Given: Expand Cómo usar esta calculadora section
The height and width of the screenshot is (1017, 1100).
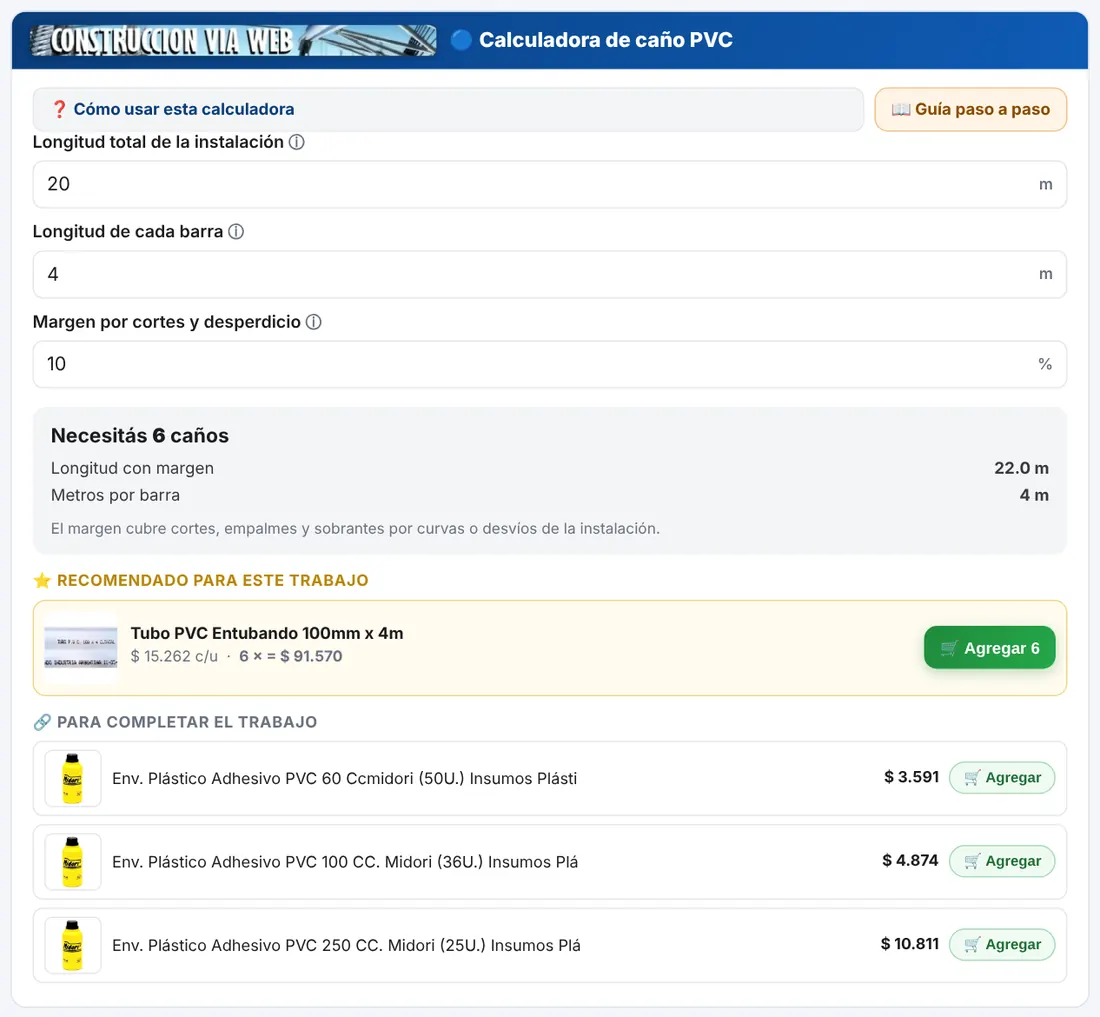Looking at the screenshot, I should point(448,109).
